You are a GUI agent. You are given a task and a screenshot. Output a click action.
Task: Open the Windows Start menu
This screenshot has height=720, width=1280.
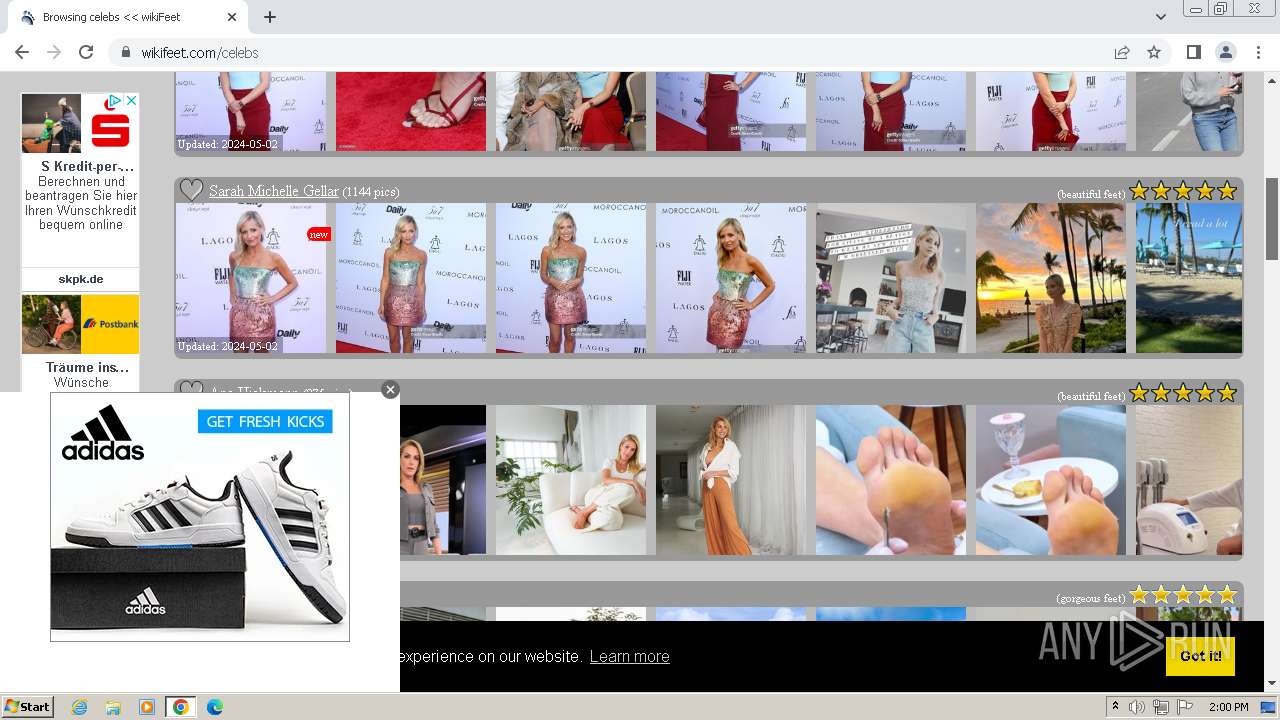(x=27, y=707)
